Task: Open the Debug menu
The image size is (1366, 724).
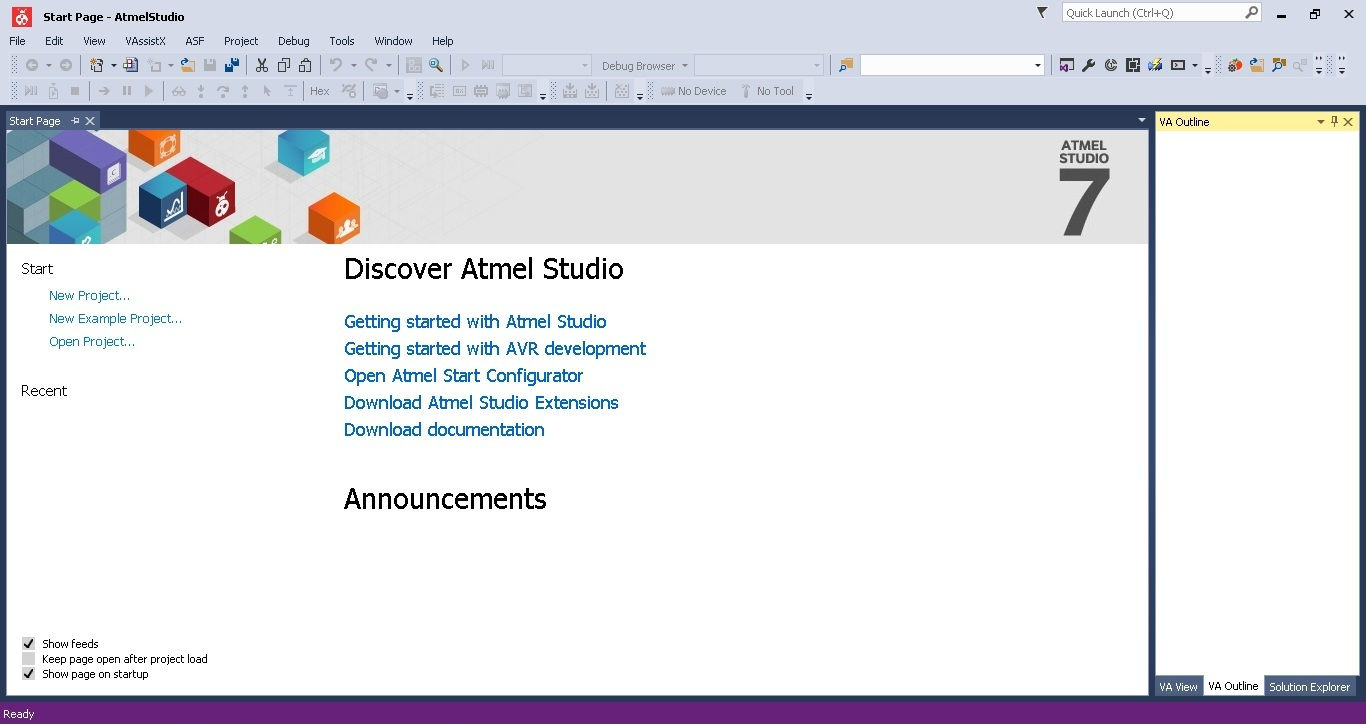Action: [x=293, y=41]
